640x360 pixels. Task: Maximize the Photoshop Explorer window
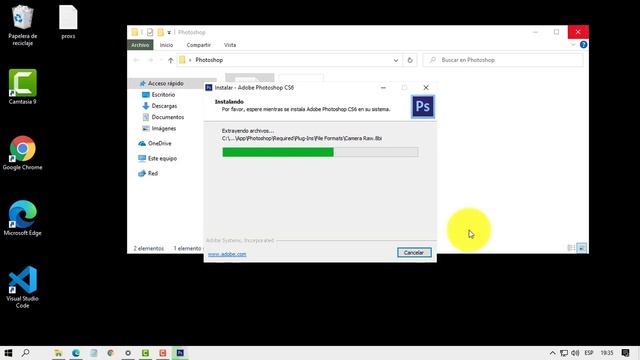556,32
